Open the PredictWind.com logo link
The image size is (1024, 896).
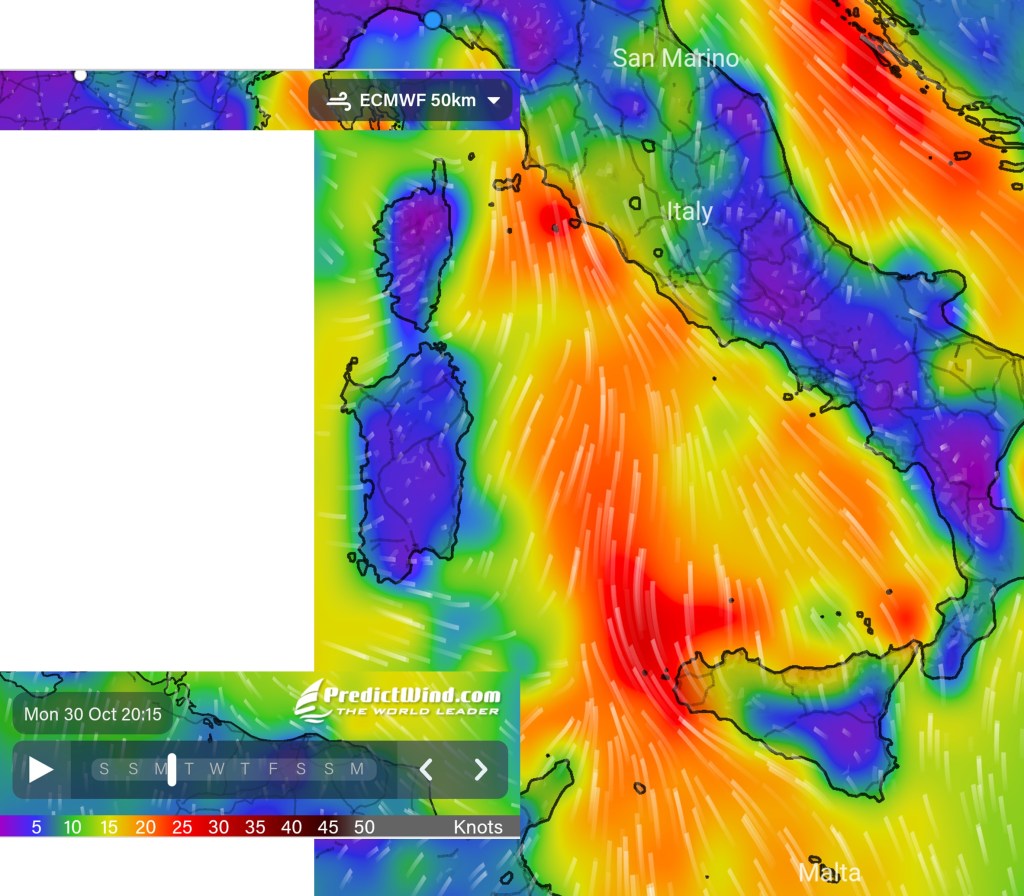397,698
